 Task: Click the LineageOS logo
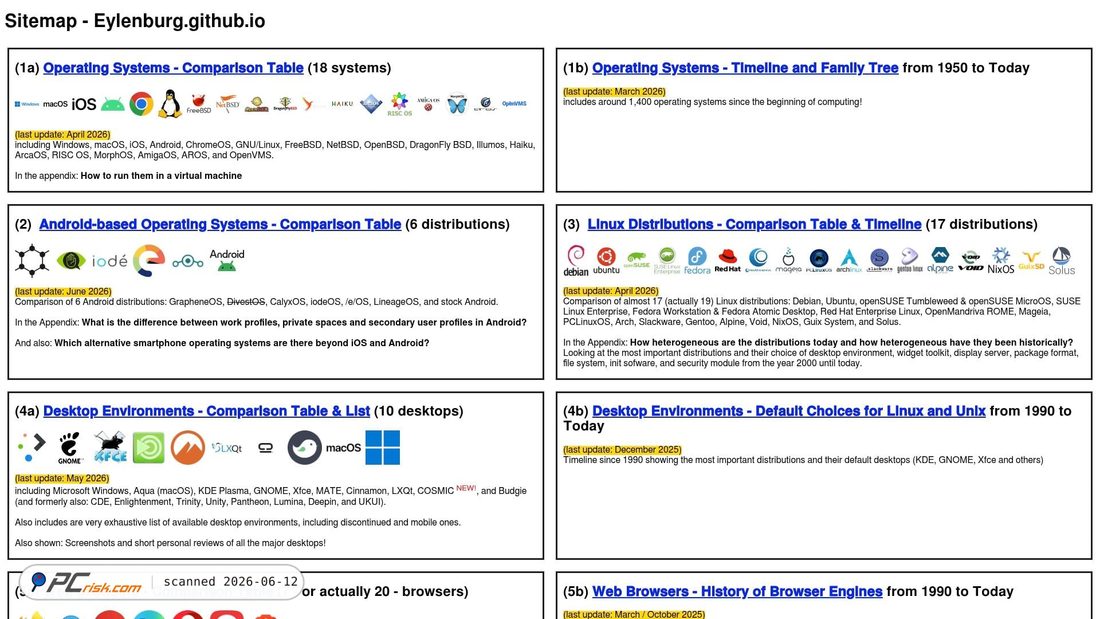187,262
